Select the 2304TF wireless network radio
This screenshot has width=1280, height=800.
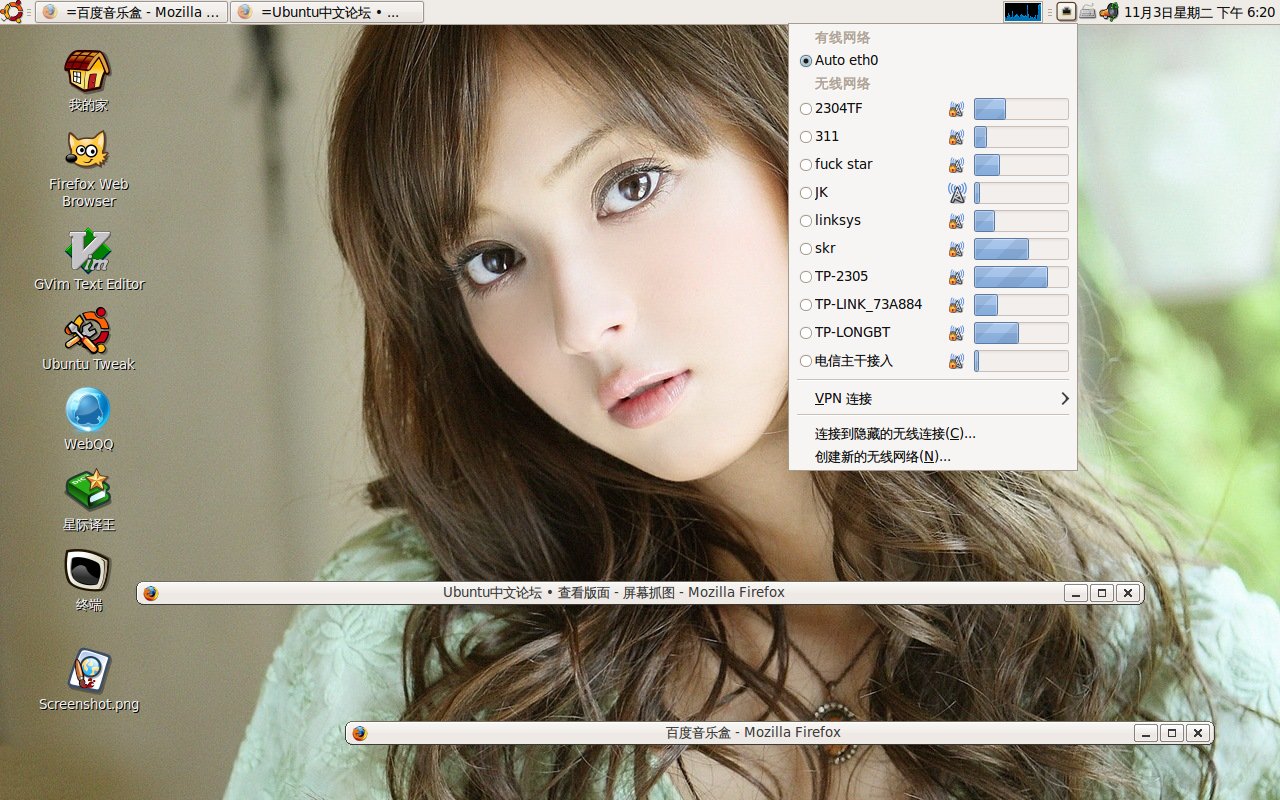(806, 109)
